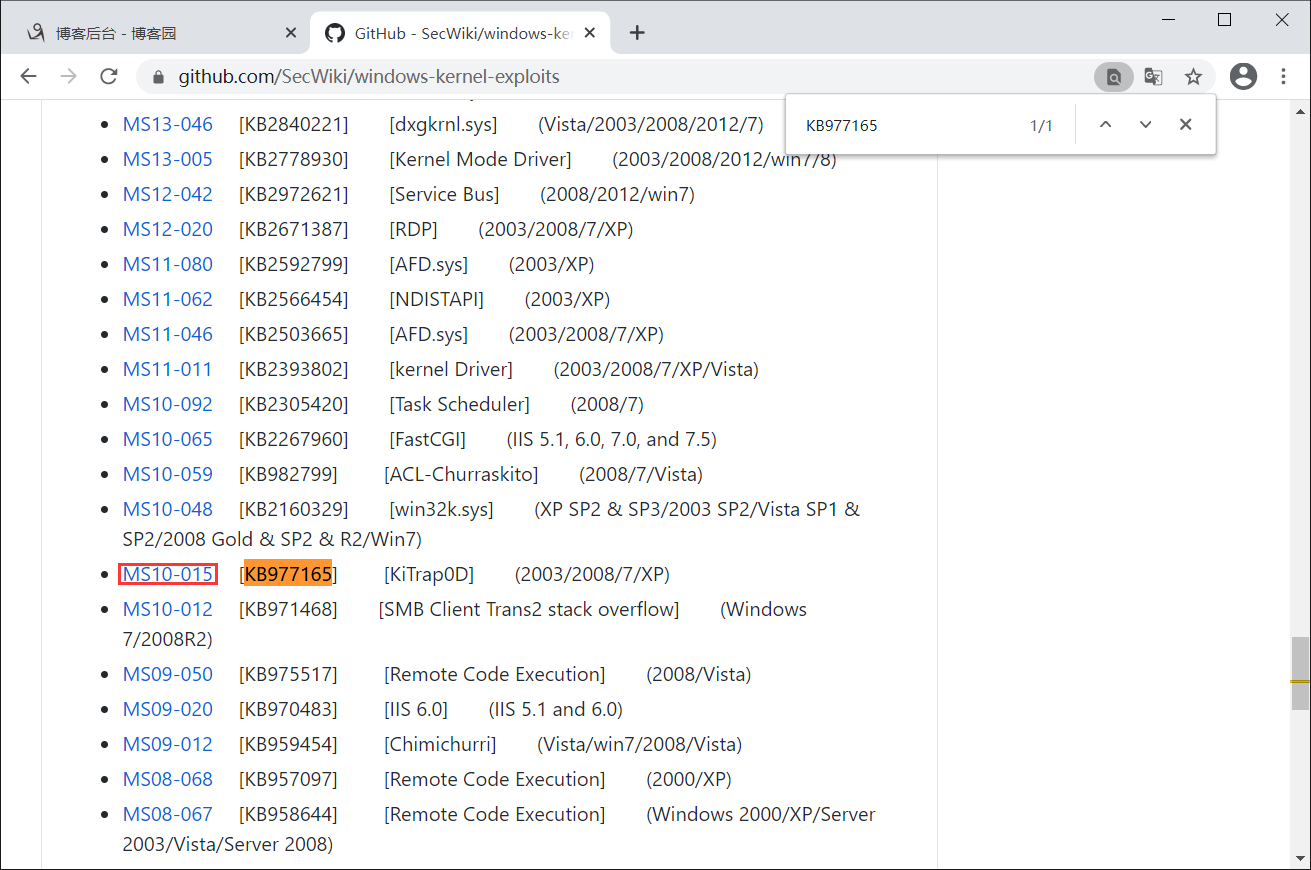Image resolution: width=1311 pixels, height=870 pixels.
Task: Go back to the previous page
Action: coord(28,76)
